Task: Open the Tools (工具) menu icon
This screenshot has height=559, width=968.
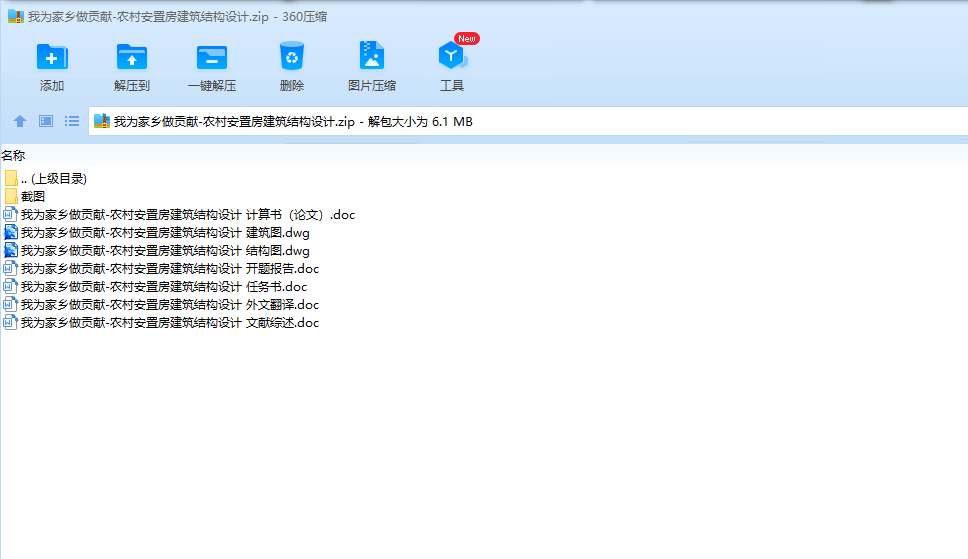Action: click(452, 56)
